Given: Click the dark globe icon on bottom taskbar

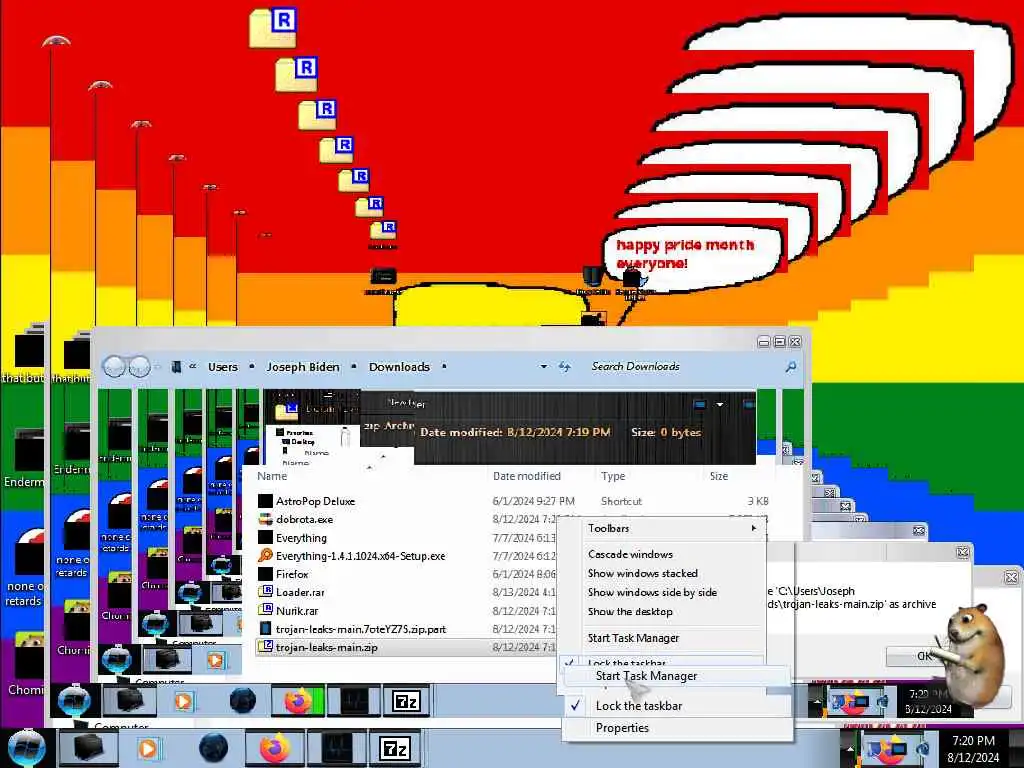Looking at the screenshot, I should click(x=214, y=748).
